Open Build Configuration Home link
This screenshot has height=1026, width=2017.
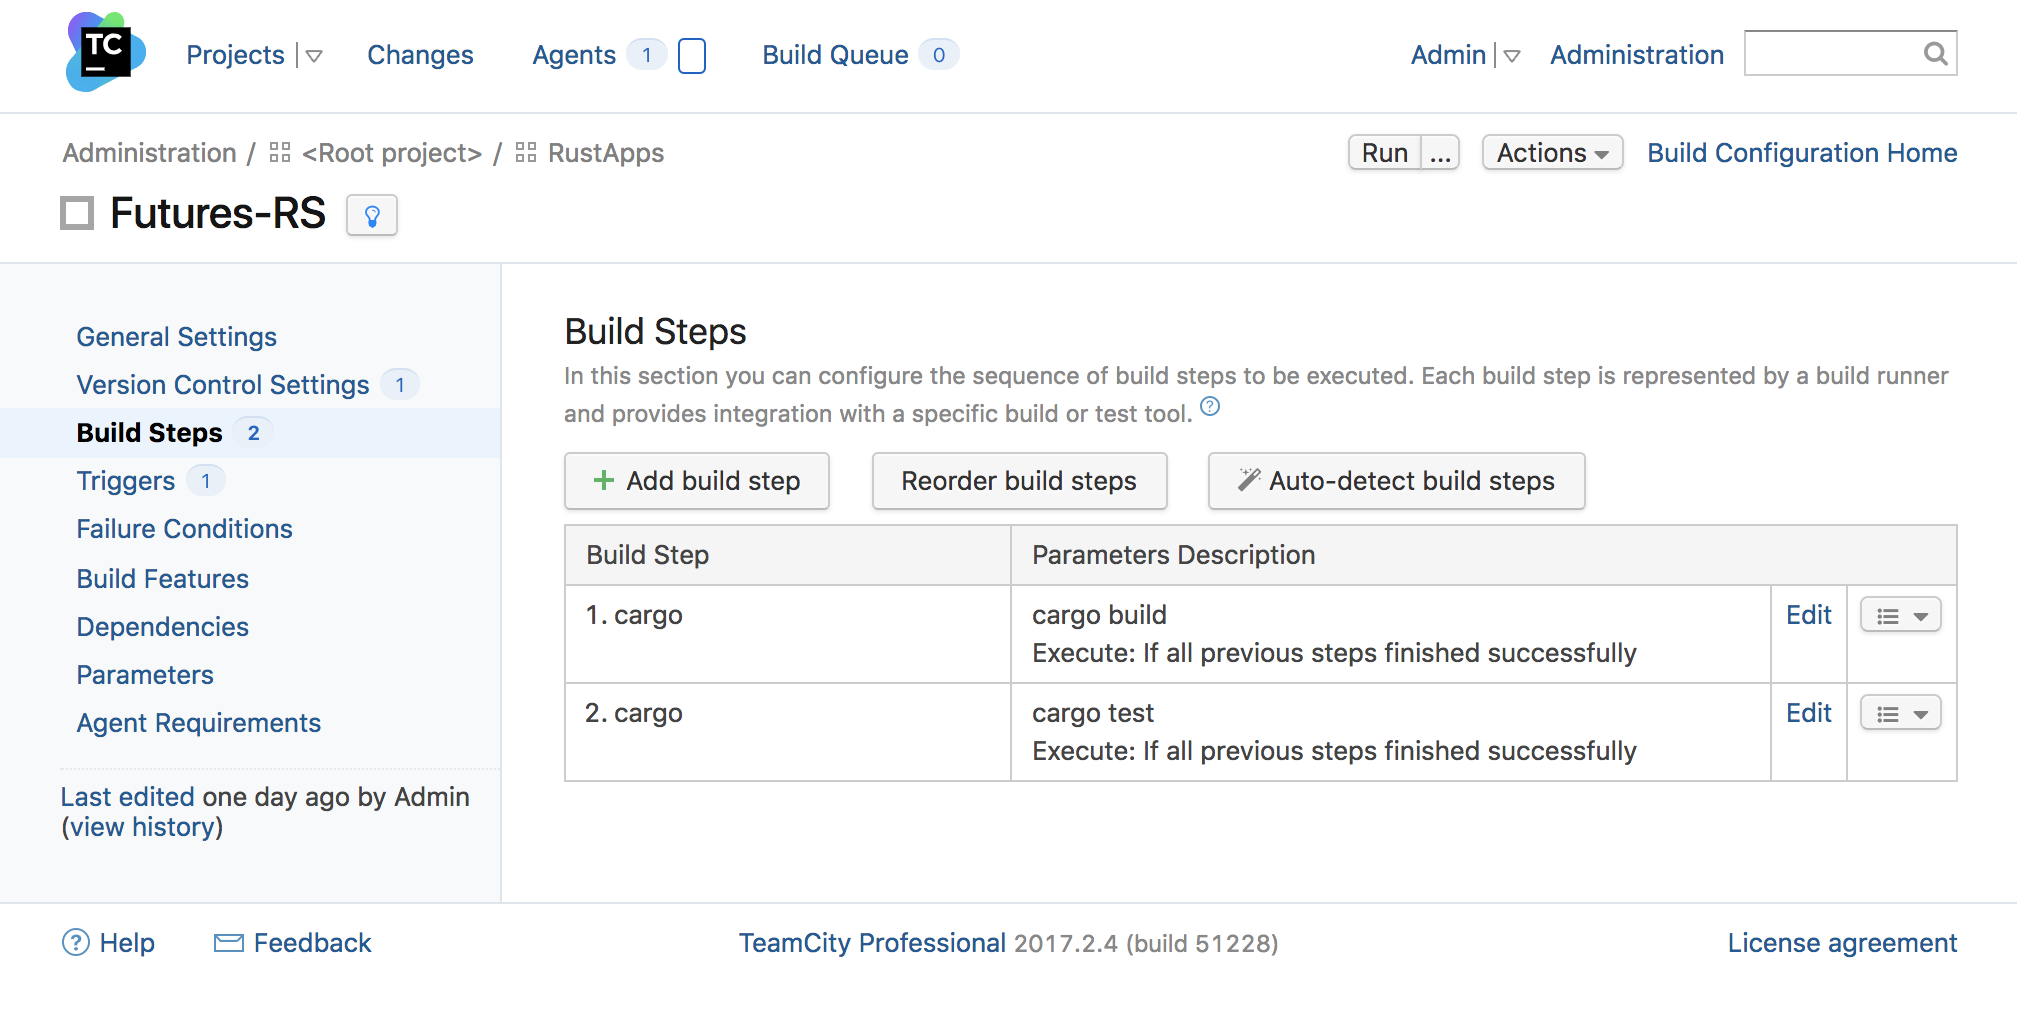point(1802,153)
